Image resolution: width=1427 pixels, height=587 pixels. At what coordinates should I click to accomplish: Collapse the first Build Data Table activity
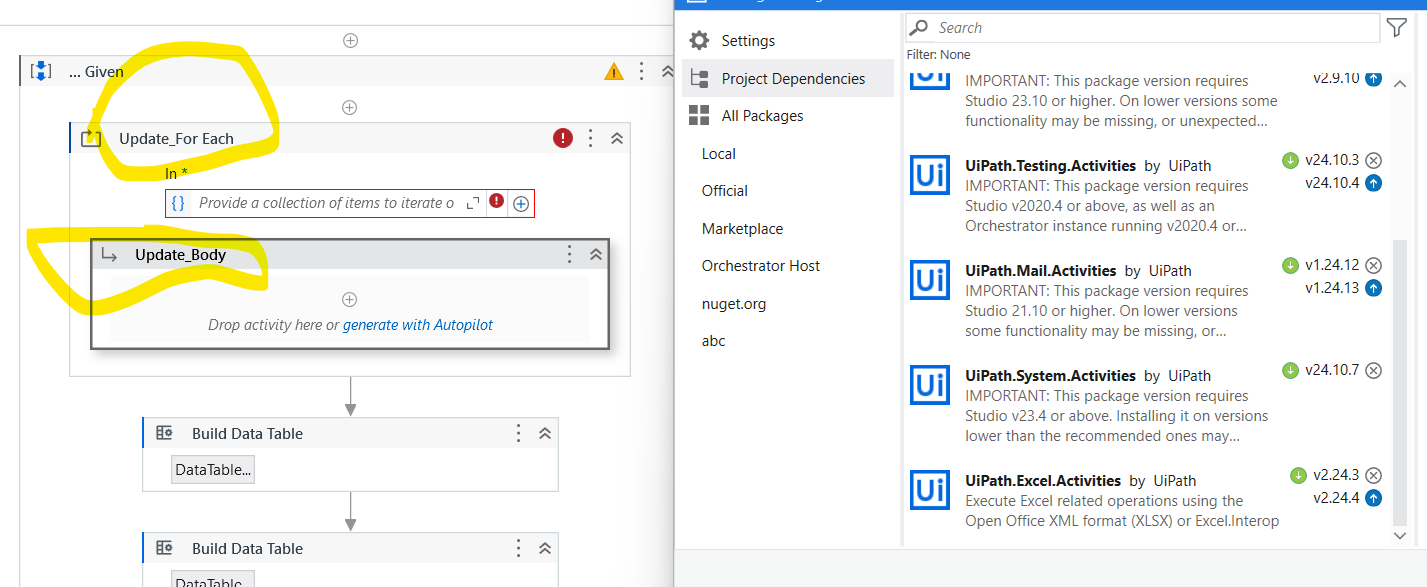coord(545,433)
